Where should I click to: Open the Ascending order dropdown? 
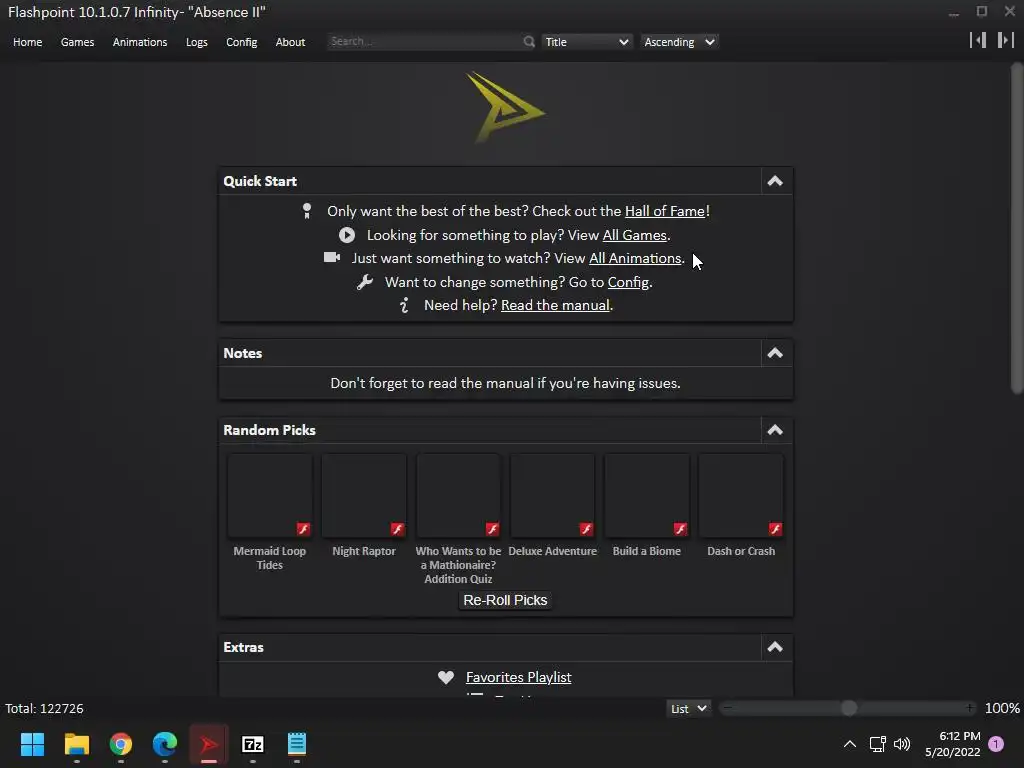coord(679,42)
